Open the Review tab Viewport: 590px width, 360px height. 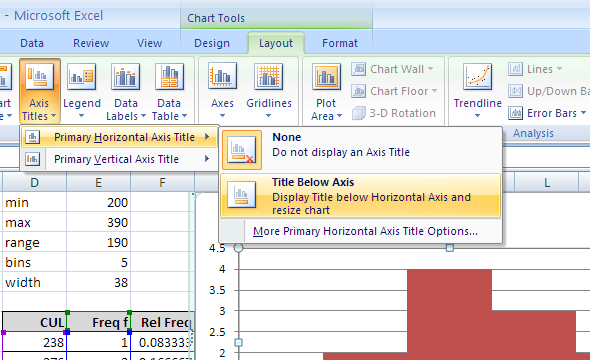(91, 43)
